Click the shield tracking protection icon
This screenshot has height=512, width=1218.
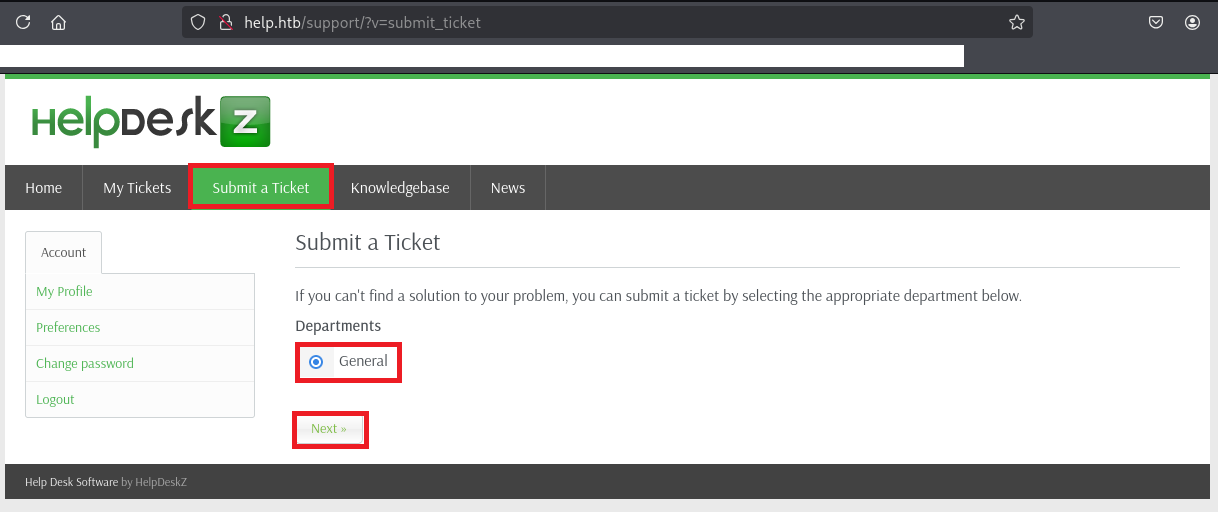coord(198,22)
